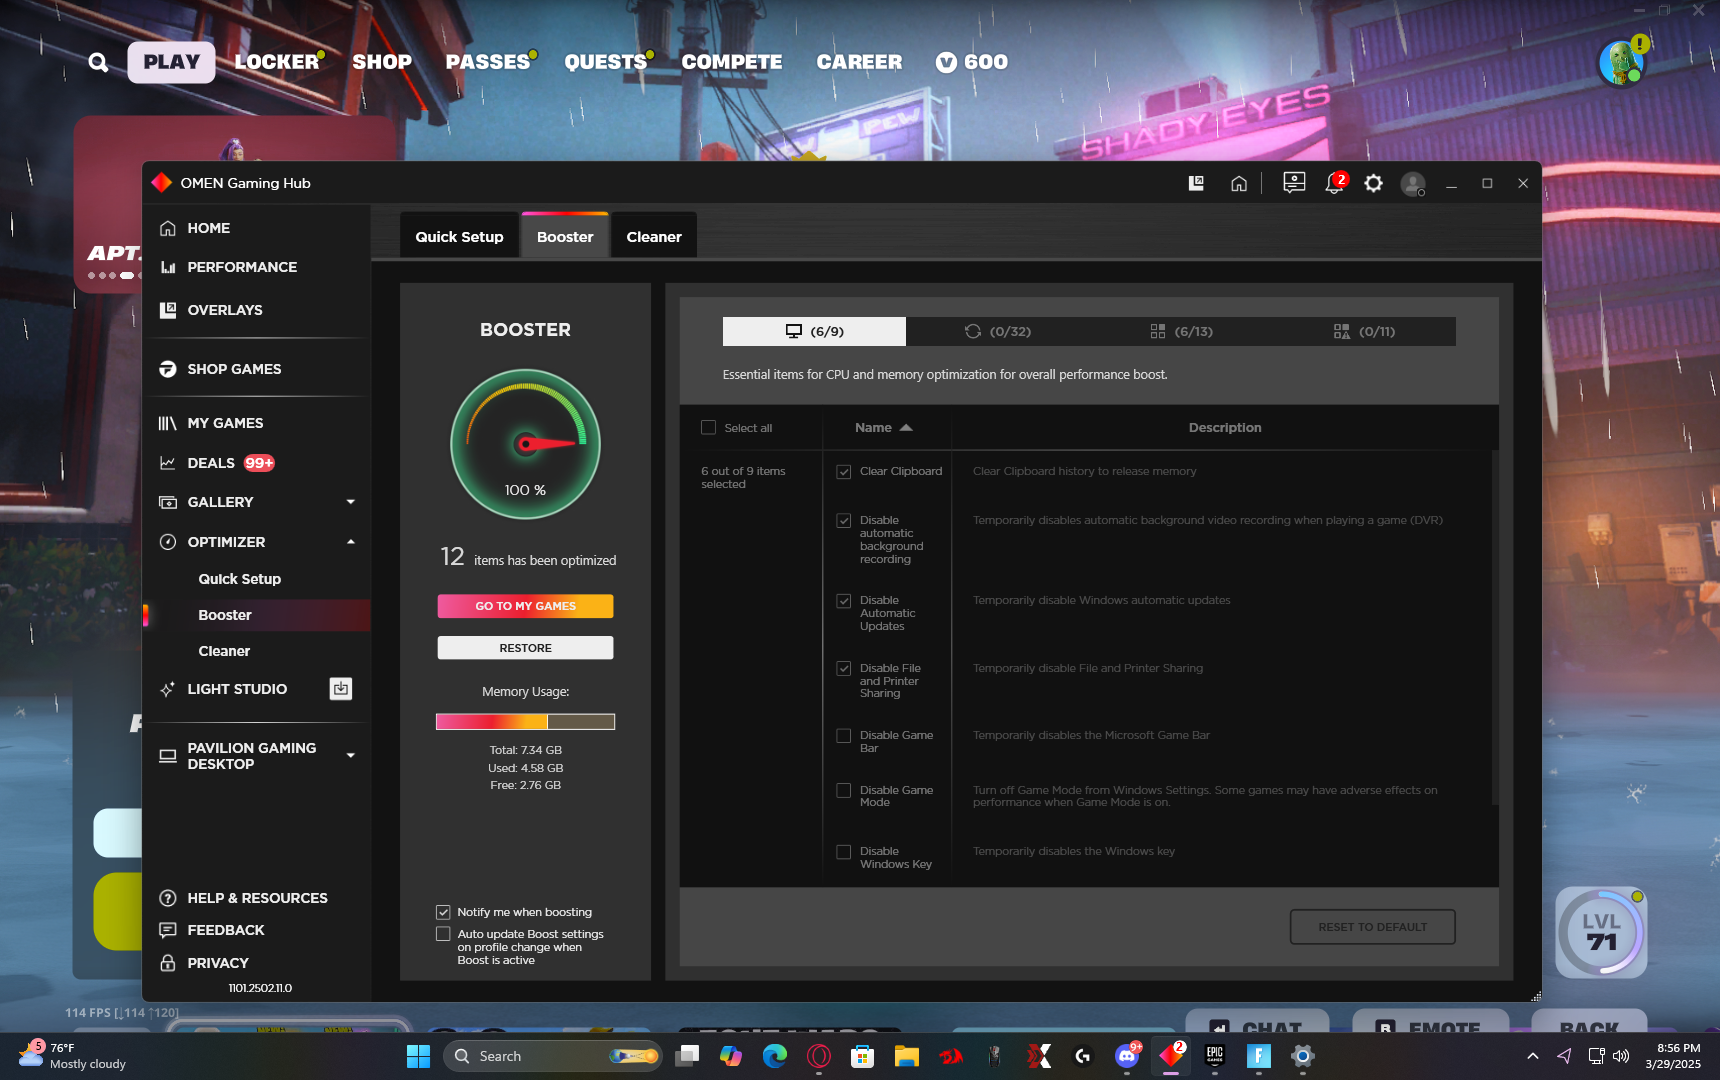Select the (0/32) processes category tab
Viewport: 1720px width, 1080px height.
[997, 331]
